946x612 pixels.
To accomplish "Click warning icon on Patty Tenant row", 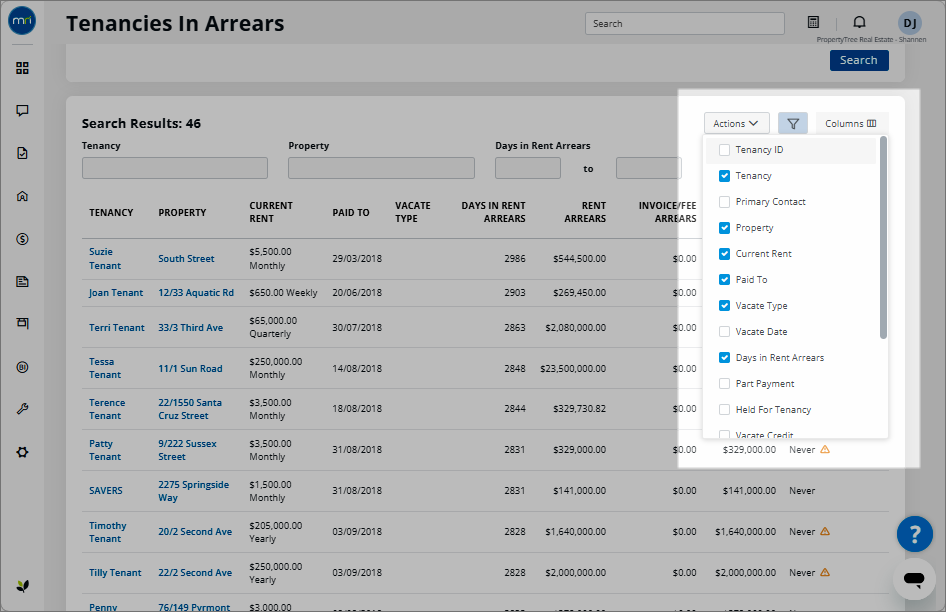I will click(x=825, y=449).
